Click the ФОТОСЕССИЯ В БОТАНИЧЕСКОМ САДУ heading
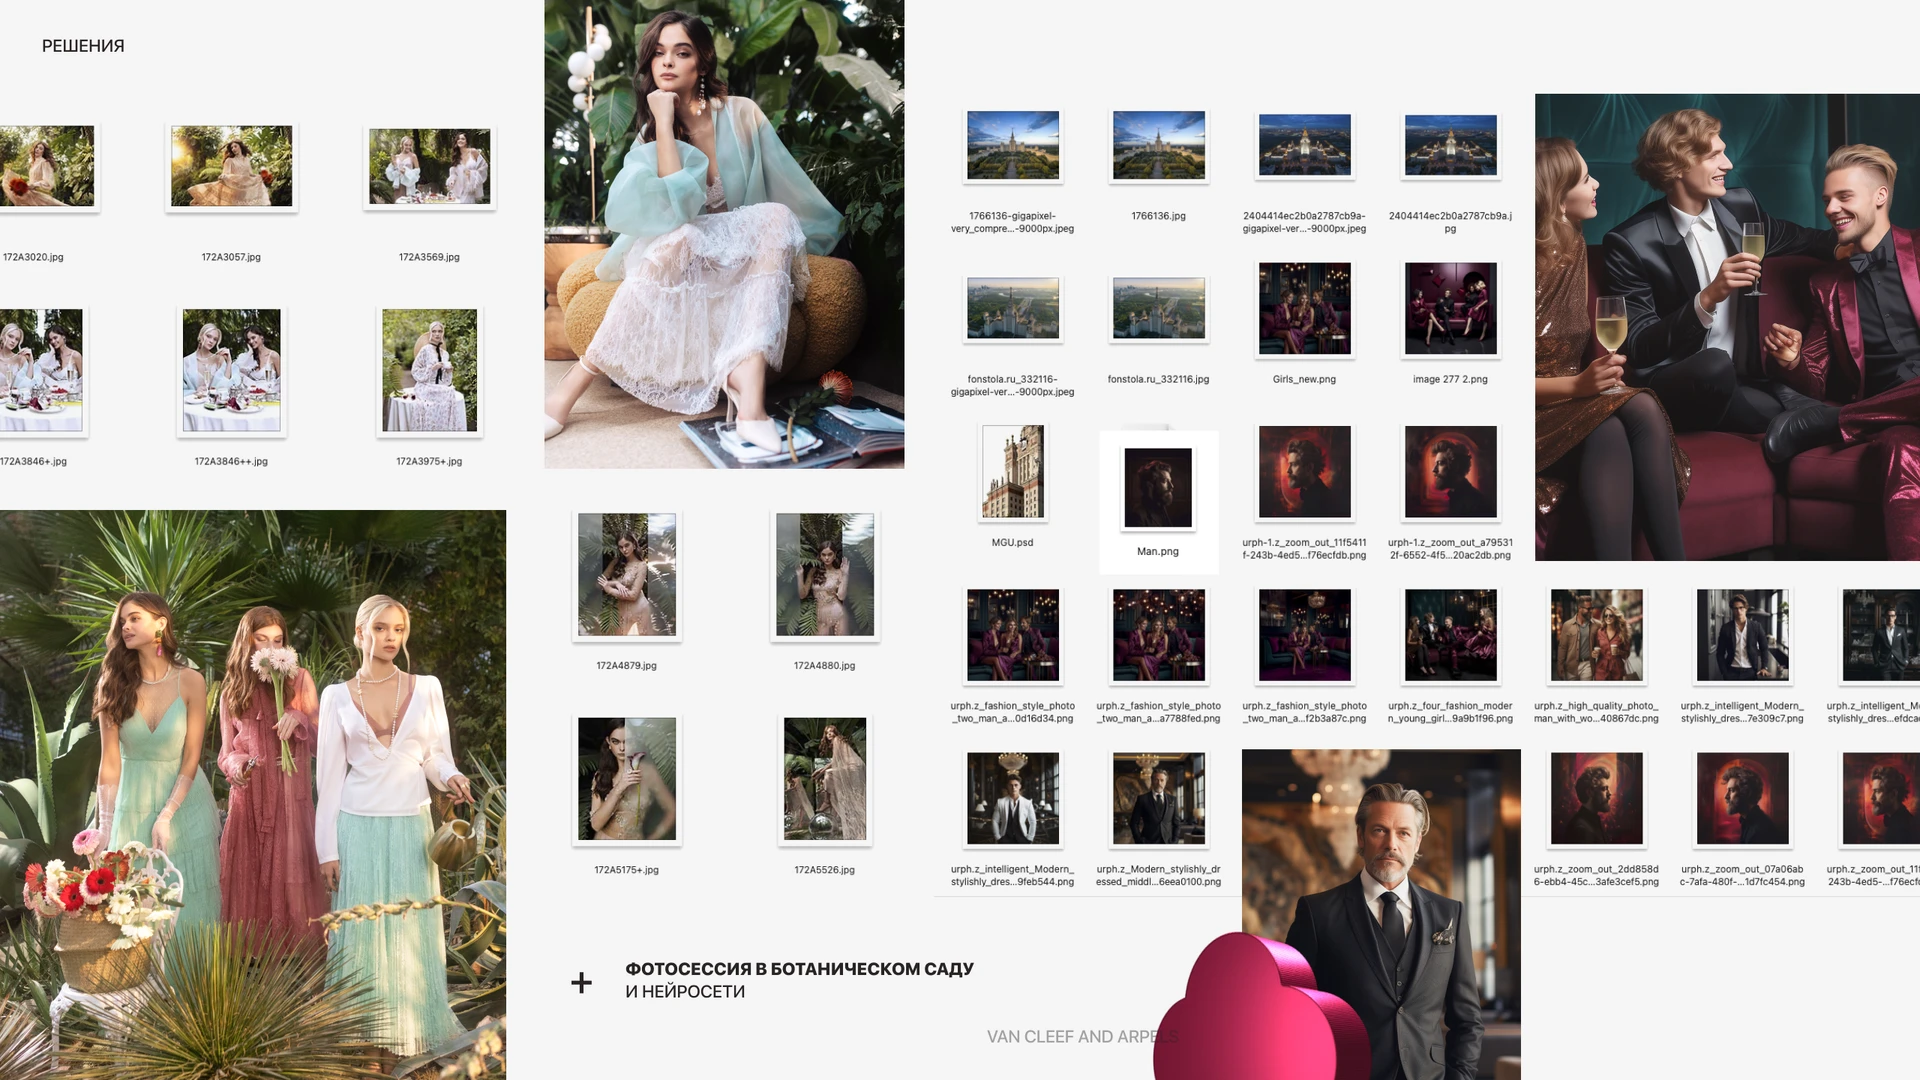Screen dimensions: 1920x1080 (x=799, y=969)
